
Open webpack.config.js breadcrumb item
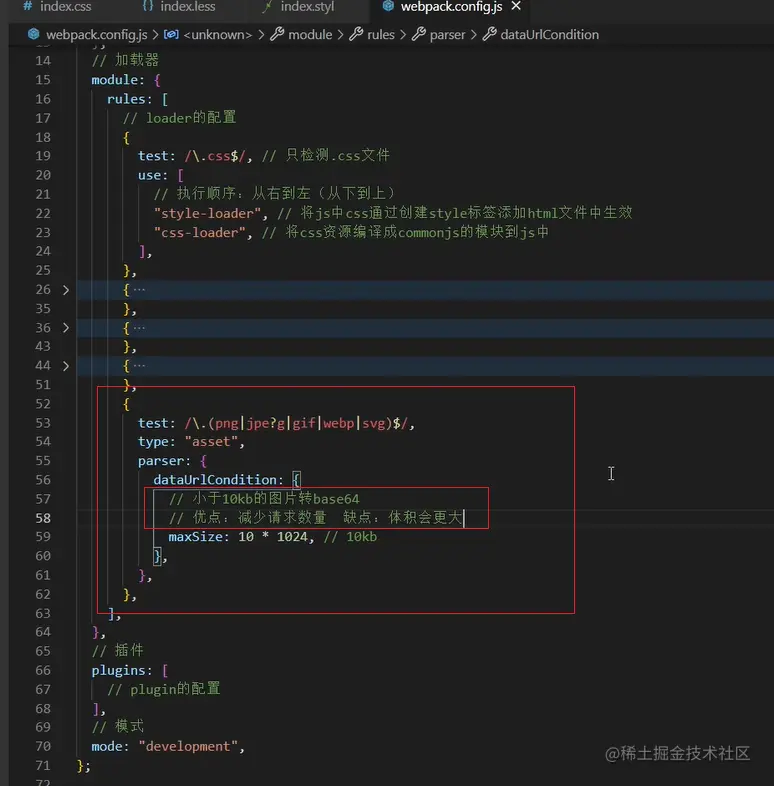(x=96, y=35)
